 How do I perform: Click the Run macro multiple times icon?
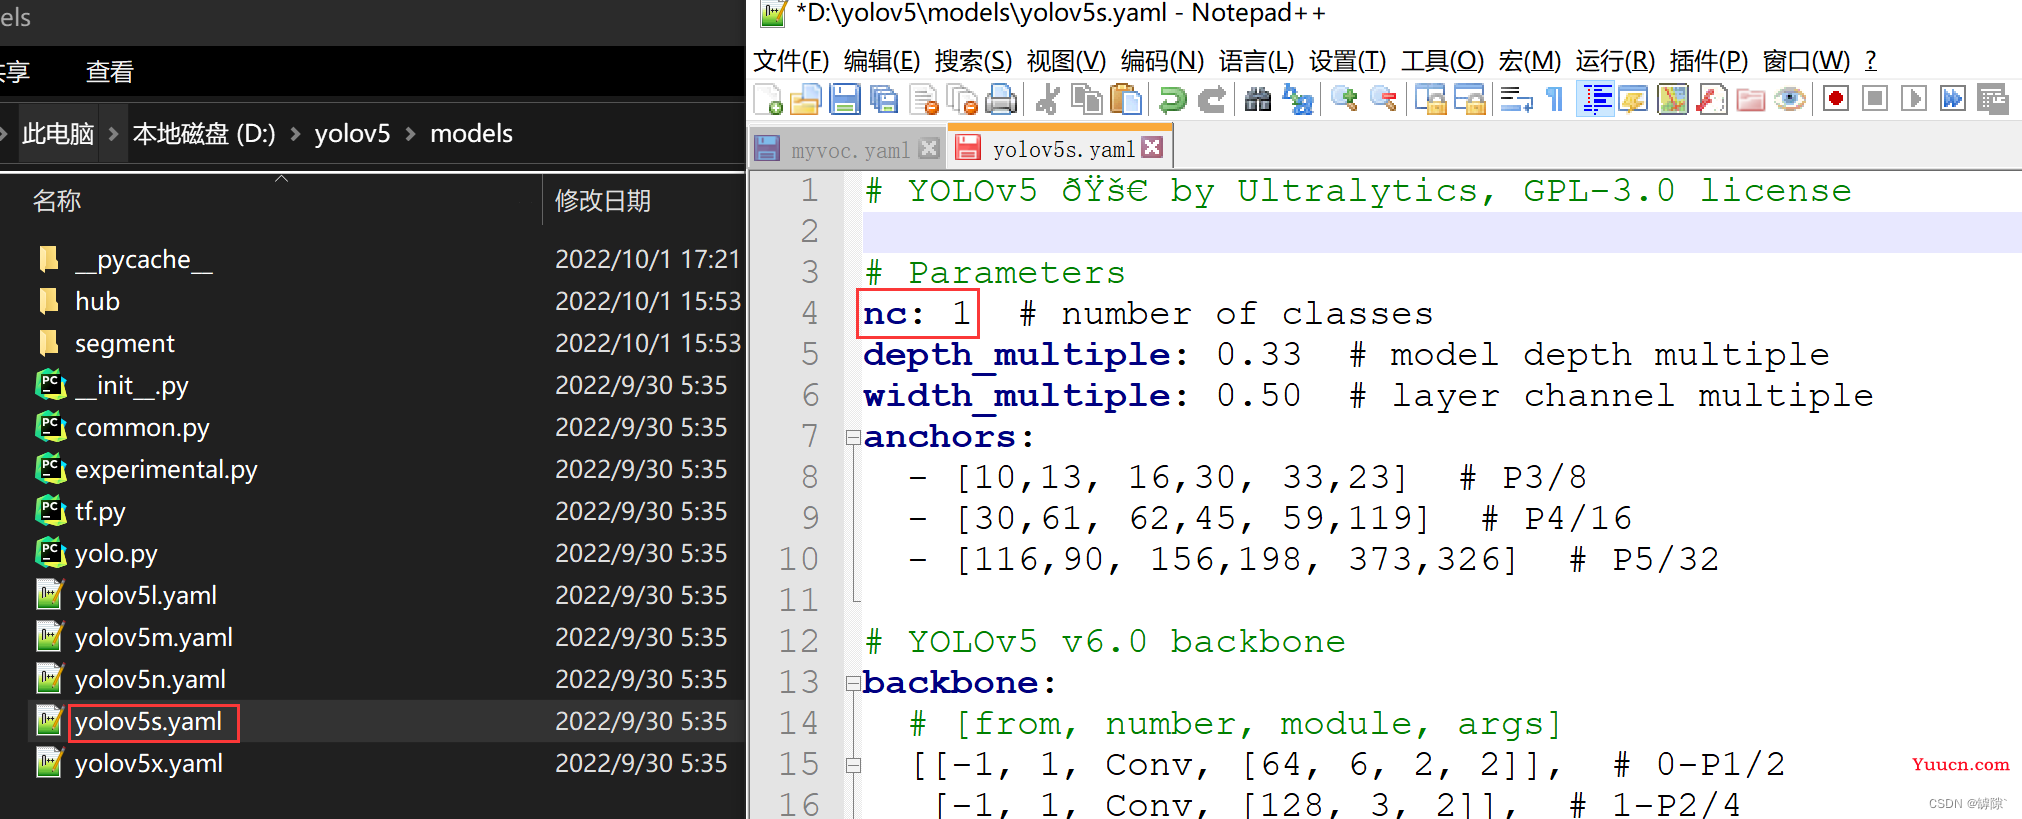pos(1953,99)
